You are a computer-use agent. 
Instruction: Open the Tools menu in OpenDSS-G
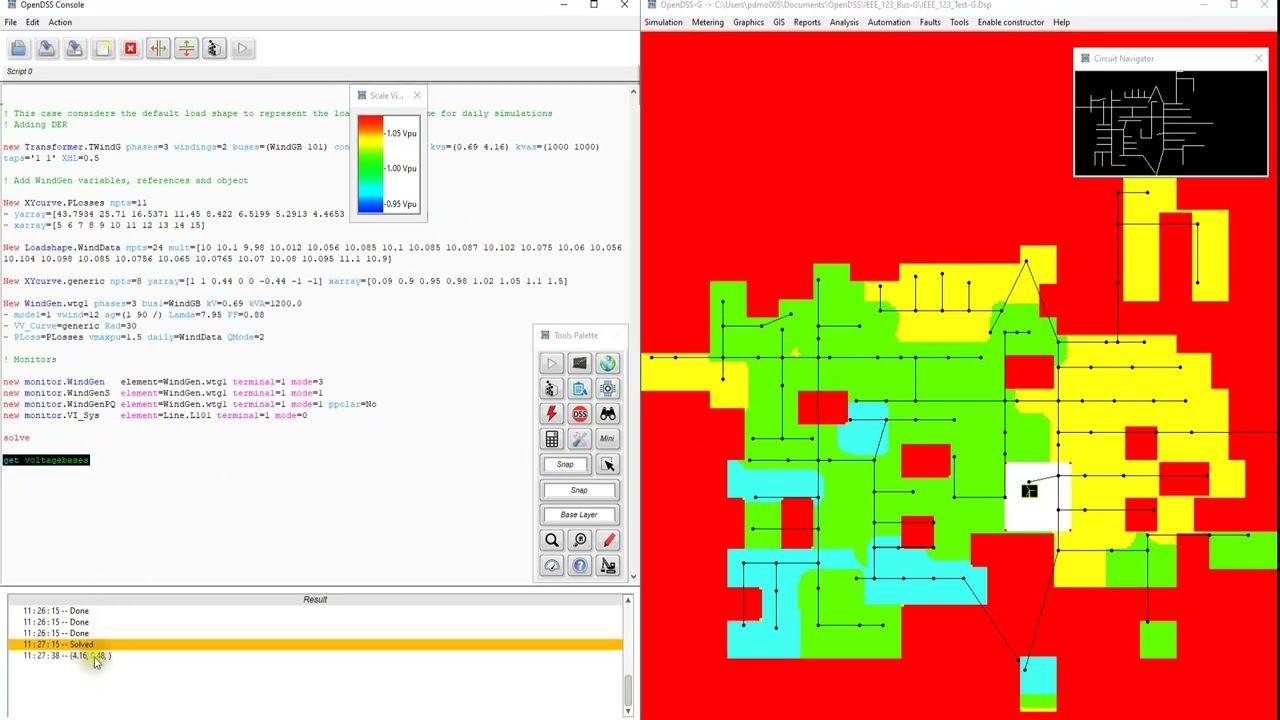pyautogui.click(x=959, y=22)
